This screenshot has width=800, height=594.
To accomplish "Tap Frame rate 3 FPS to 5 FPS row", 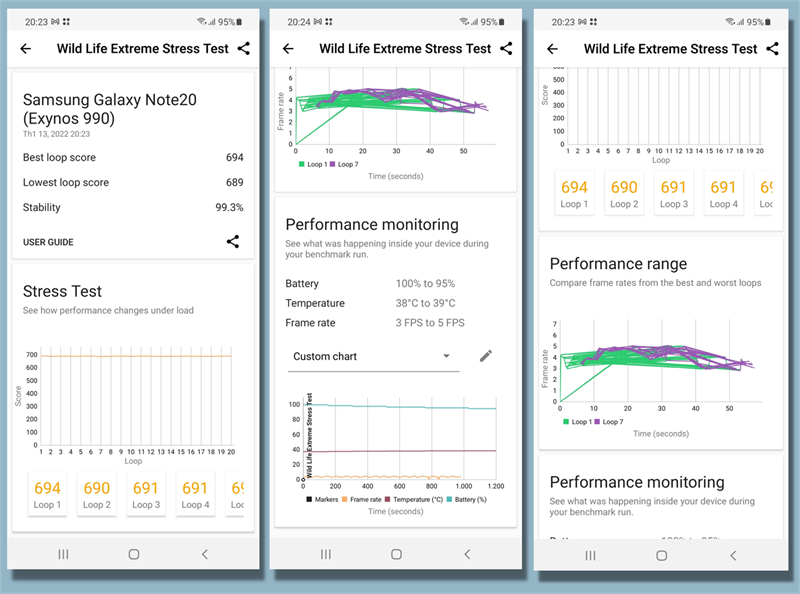I will 375,323.
